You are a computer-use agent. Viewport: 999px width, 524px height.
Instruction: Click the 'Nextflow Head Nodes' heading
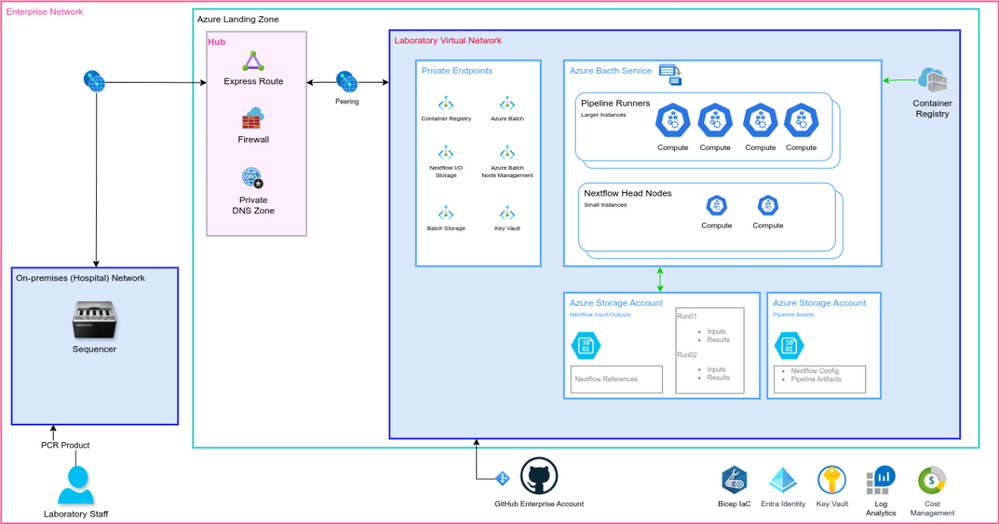pos(628,193)
